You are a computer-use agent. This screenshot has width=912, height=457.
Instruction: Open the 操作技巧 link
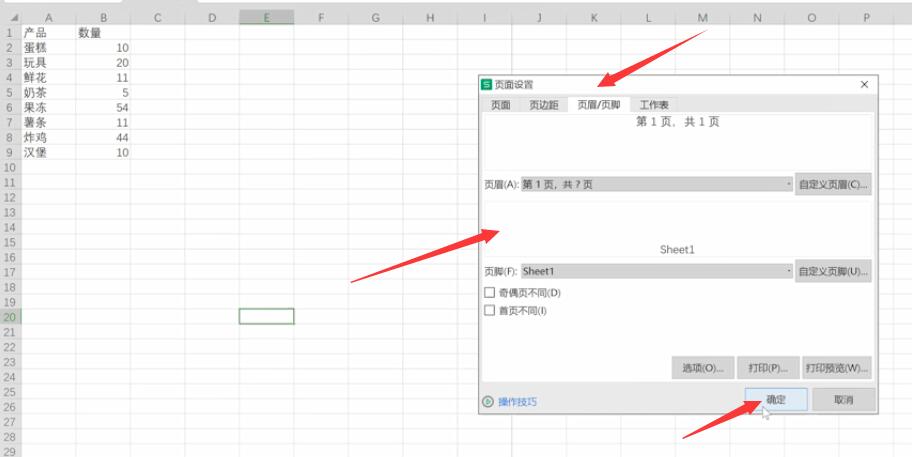click(517, 402)
